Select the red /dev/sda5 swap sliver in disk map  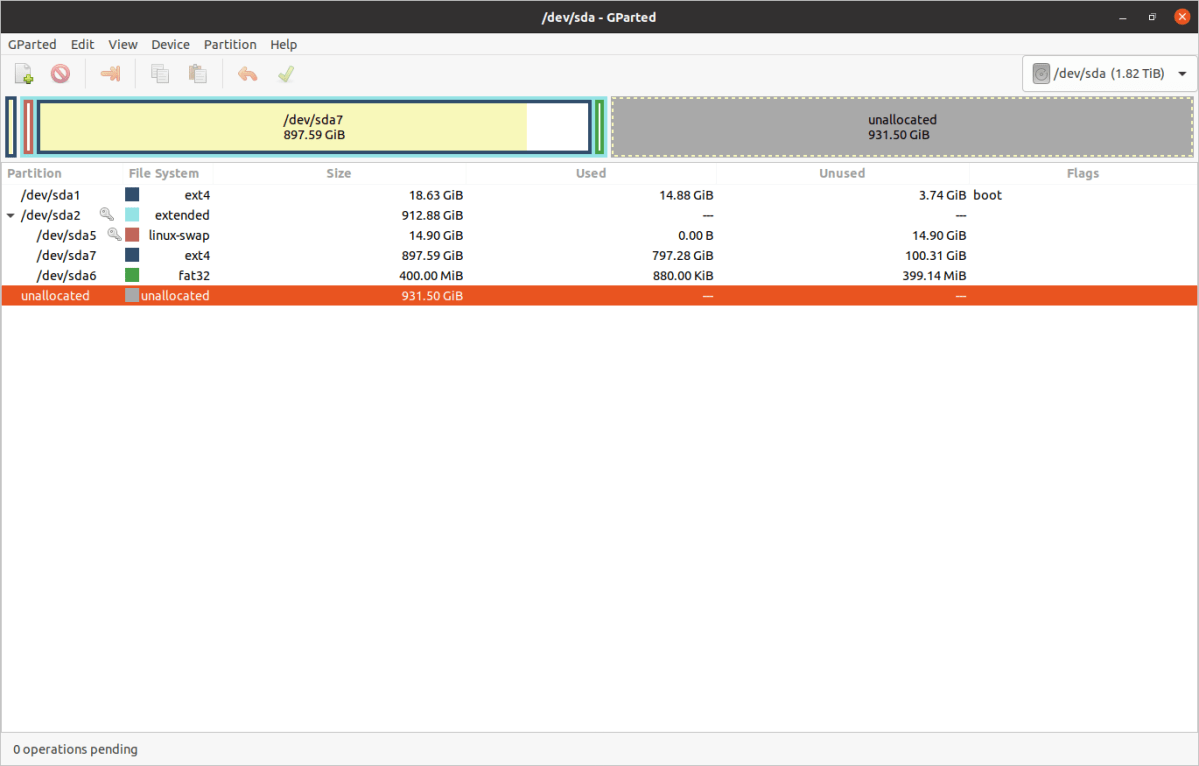point(28,127)
